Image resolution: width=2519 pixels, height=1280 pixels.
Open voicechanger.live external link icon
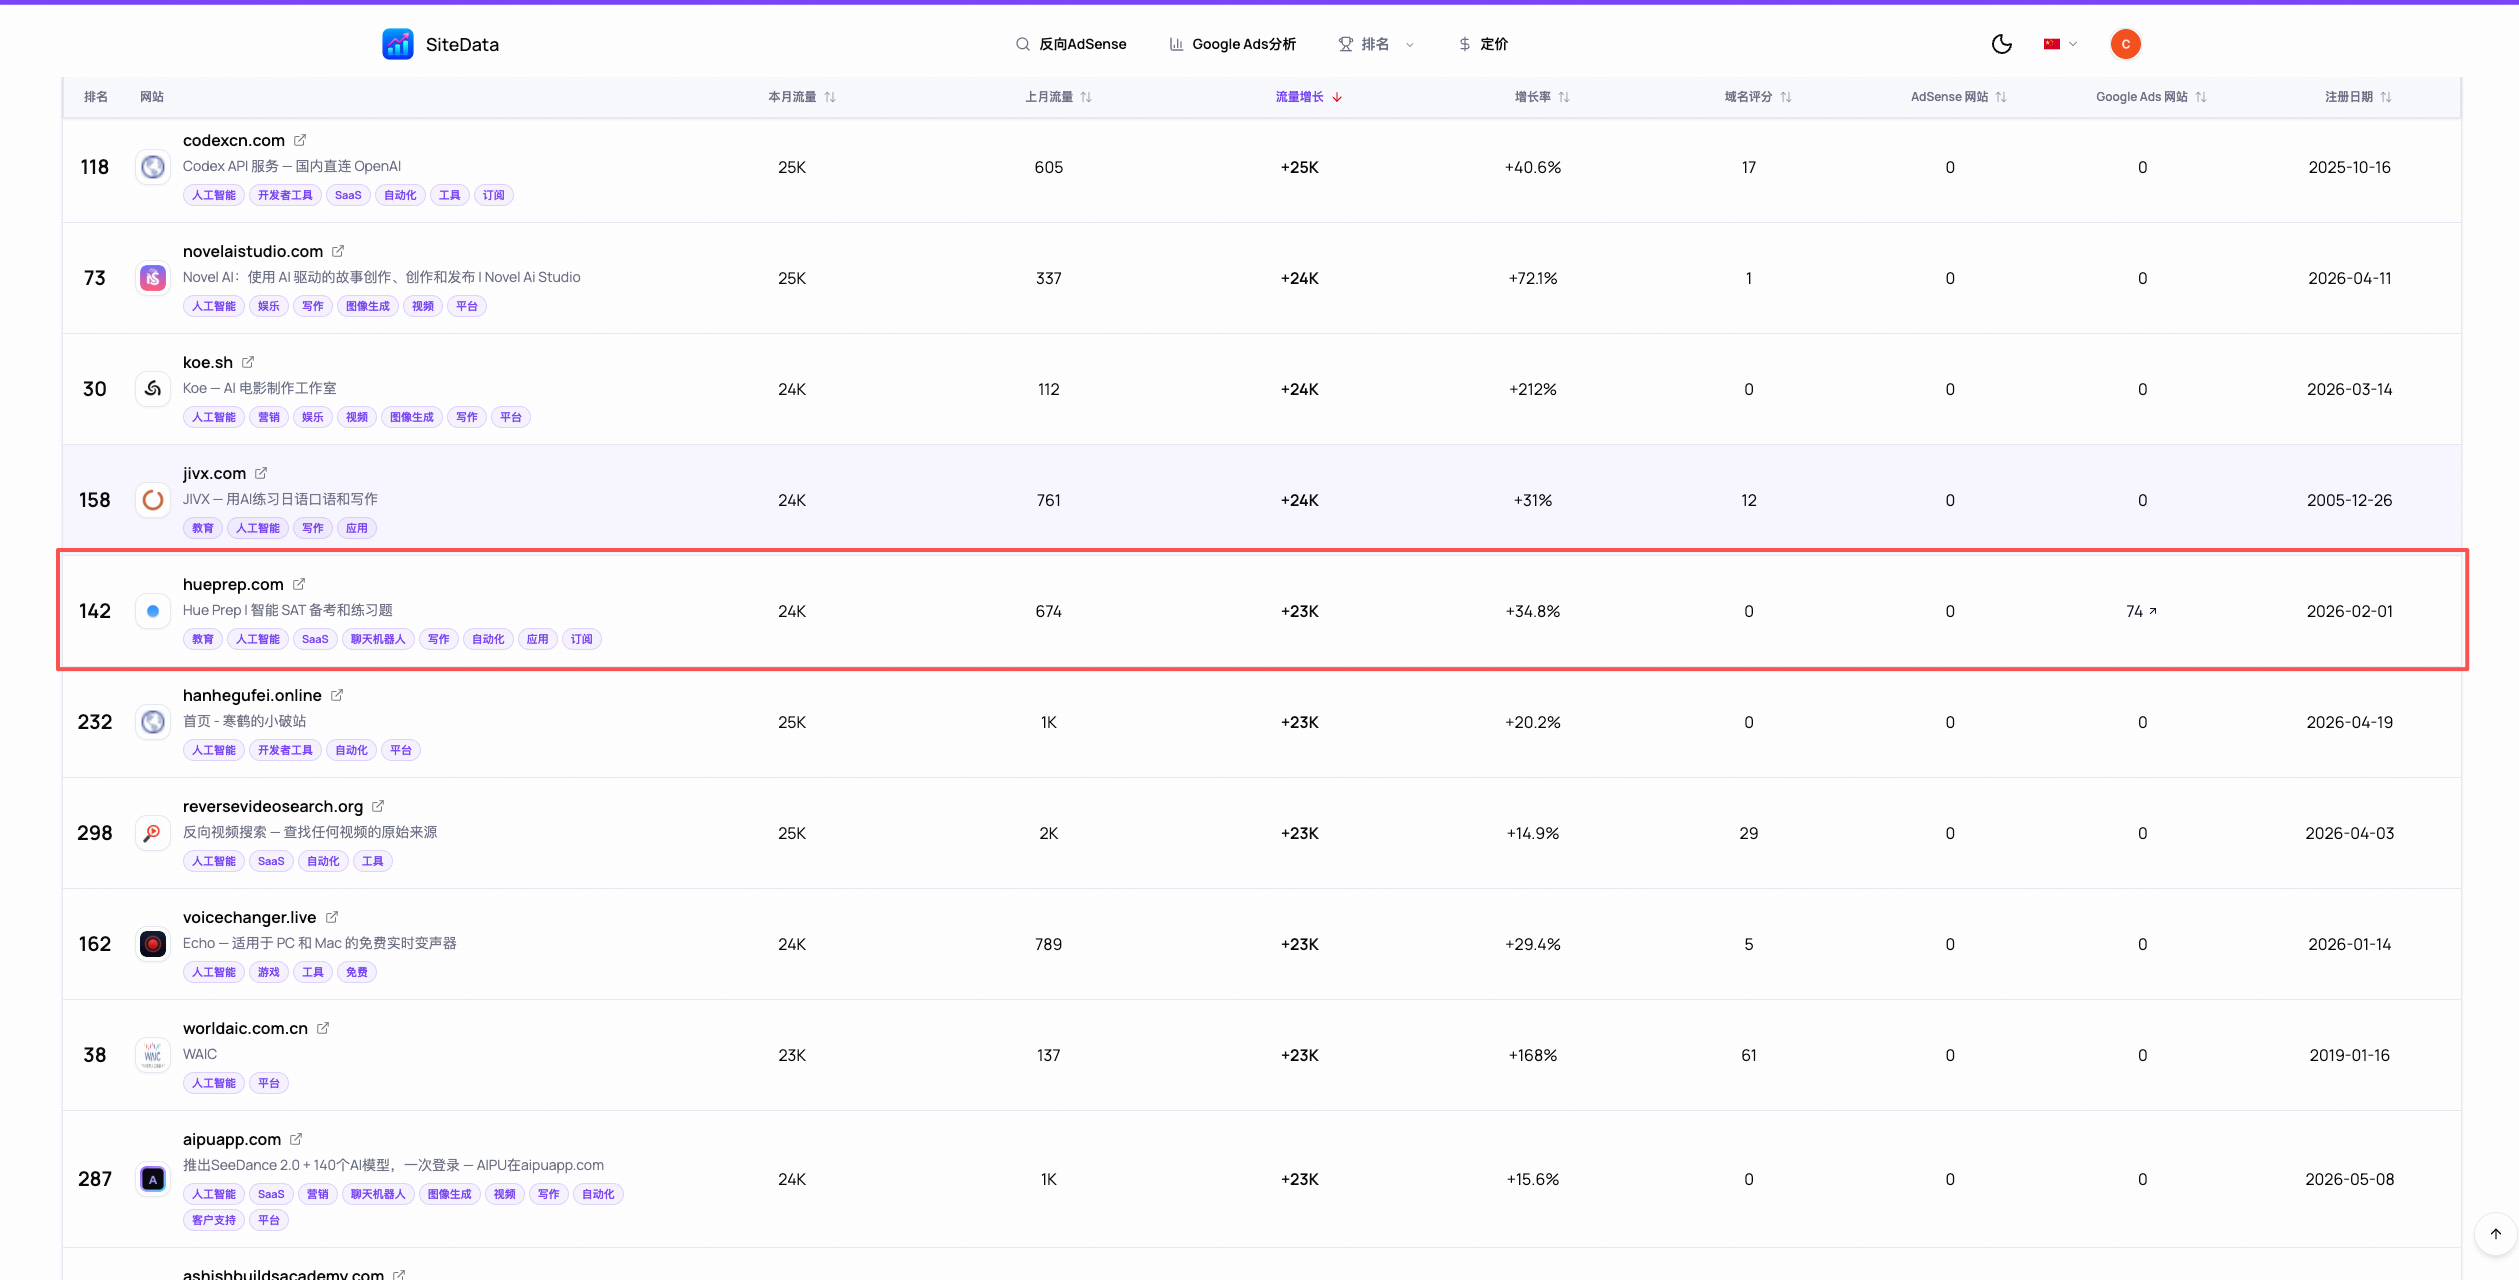pos(332,917)
